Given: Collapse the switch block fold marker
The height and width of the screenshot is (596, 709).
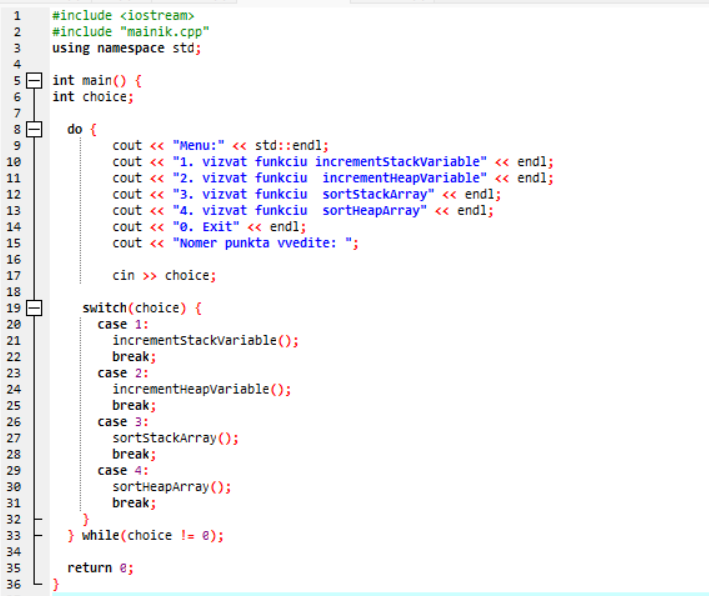Looking at the screenshot, I should 34,308.
